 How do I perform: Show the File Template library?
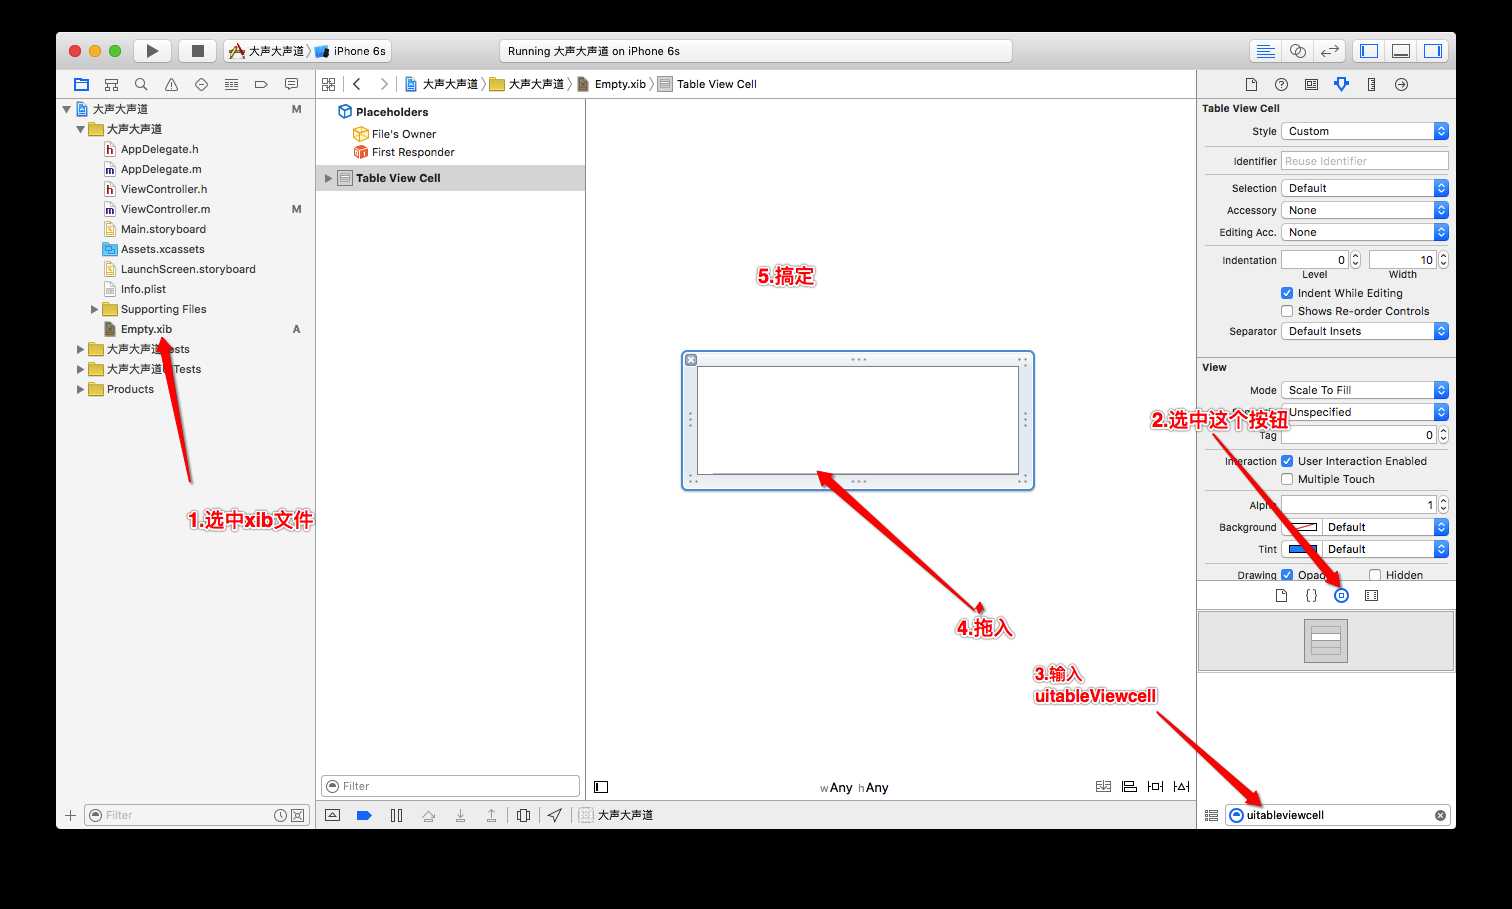(x=1281, y=596)
